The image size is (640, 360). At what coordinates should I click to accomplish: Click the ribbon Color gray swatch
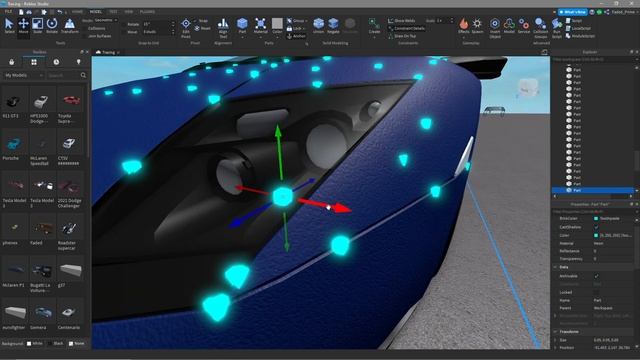(277, 24)
